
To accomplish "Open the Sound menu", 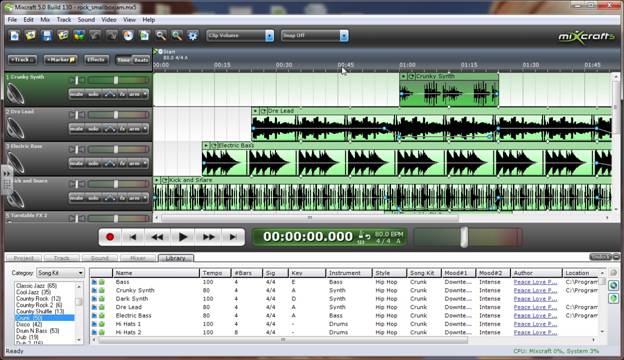I will [x=86, y=19].
